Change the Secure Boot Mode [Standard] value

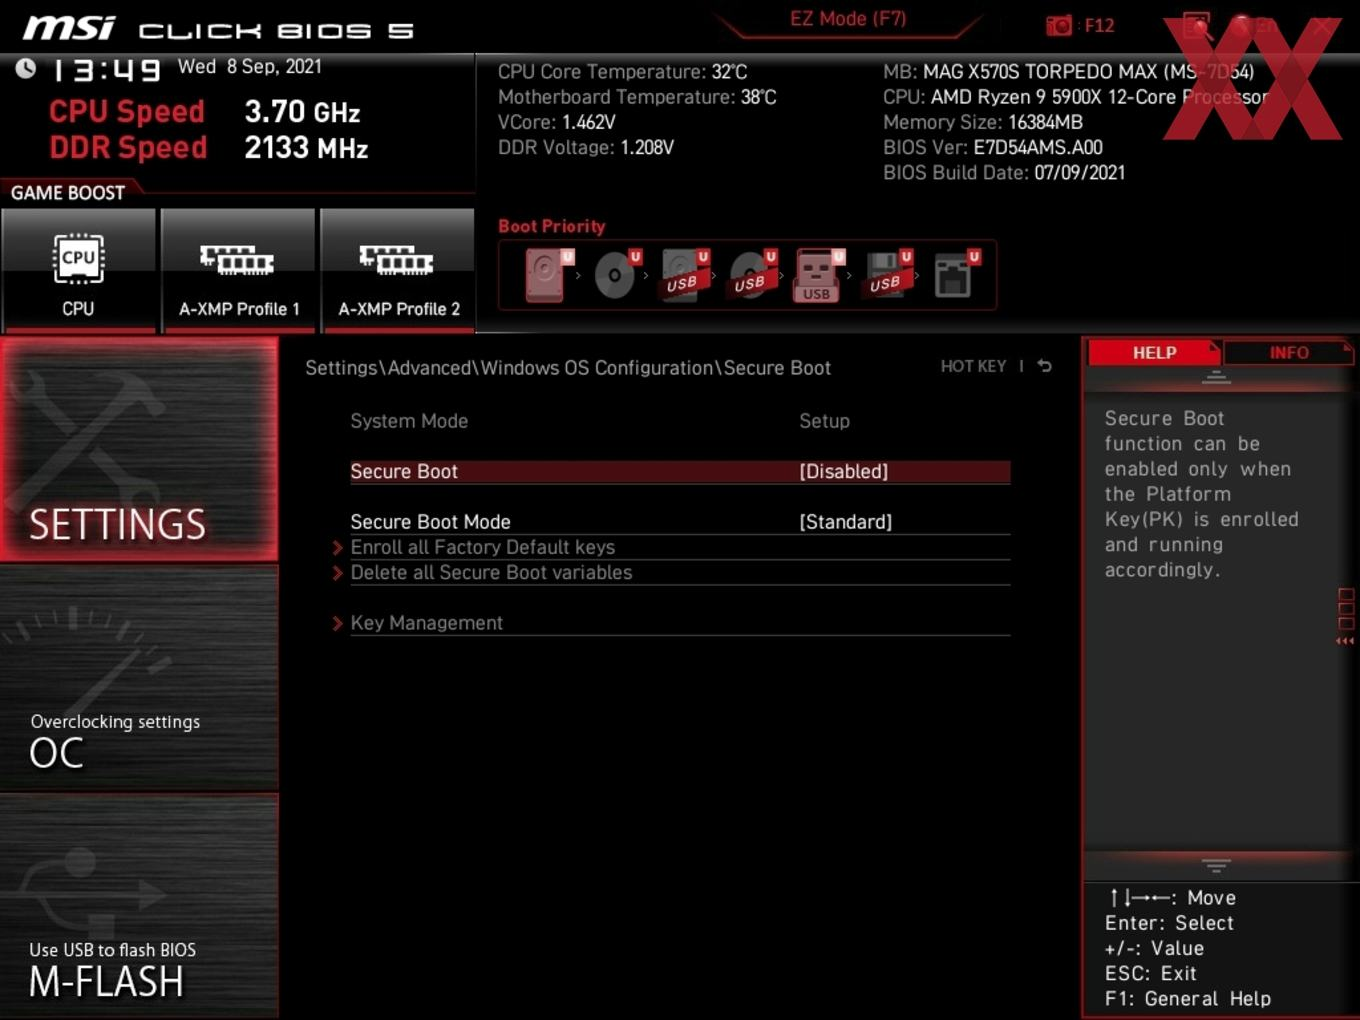tap(845, 522)
